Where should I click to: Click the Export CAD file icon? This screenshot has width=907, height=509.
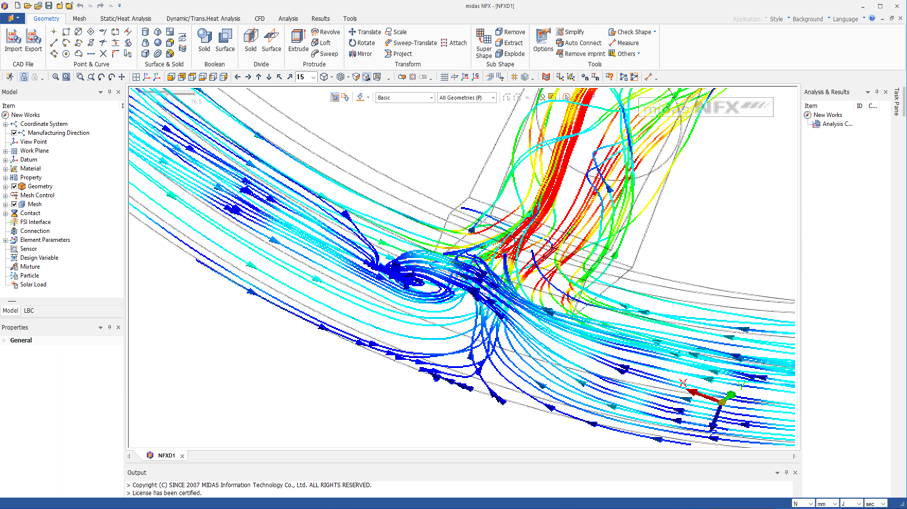(33, 40)
